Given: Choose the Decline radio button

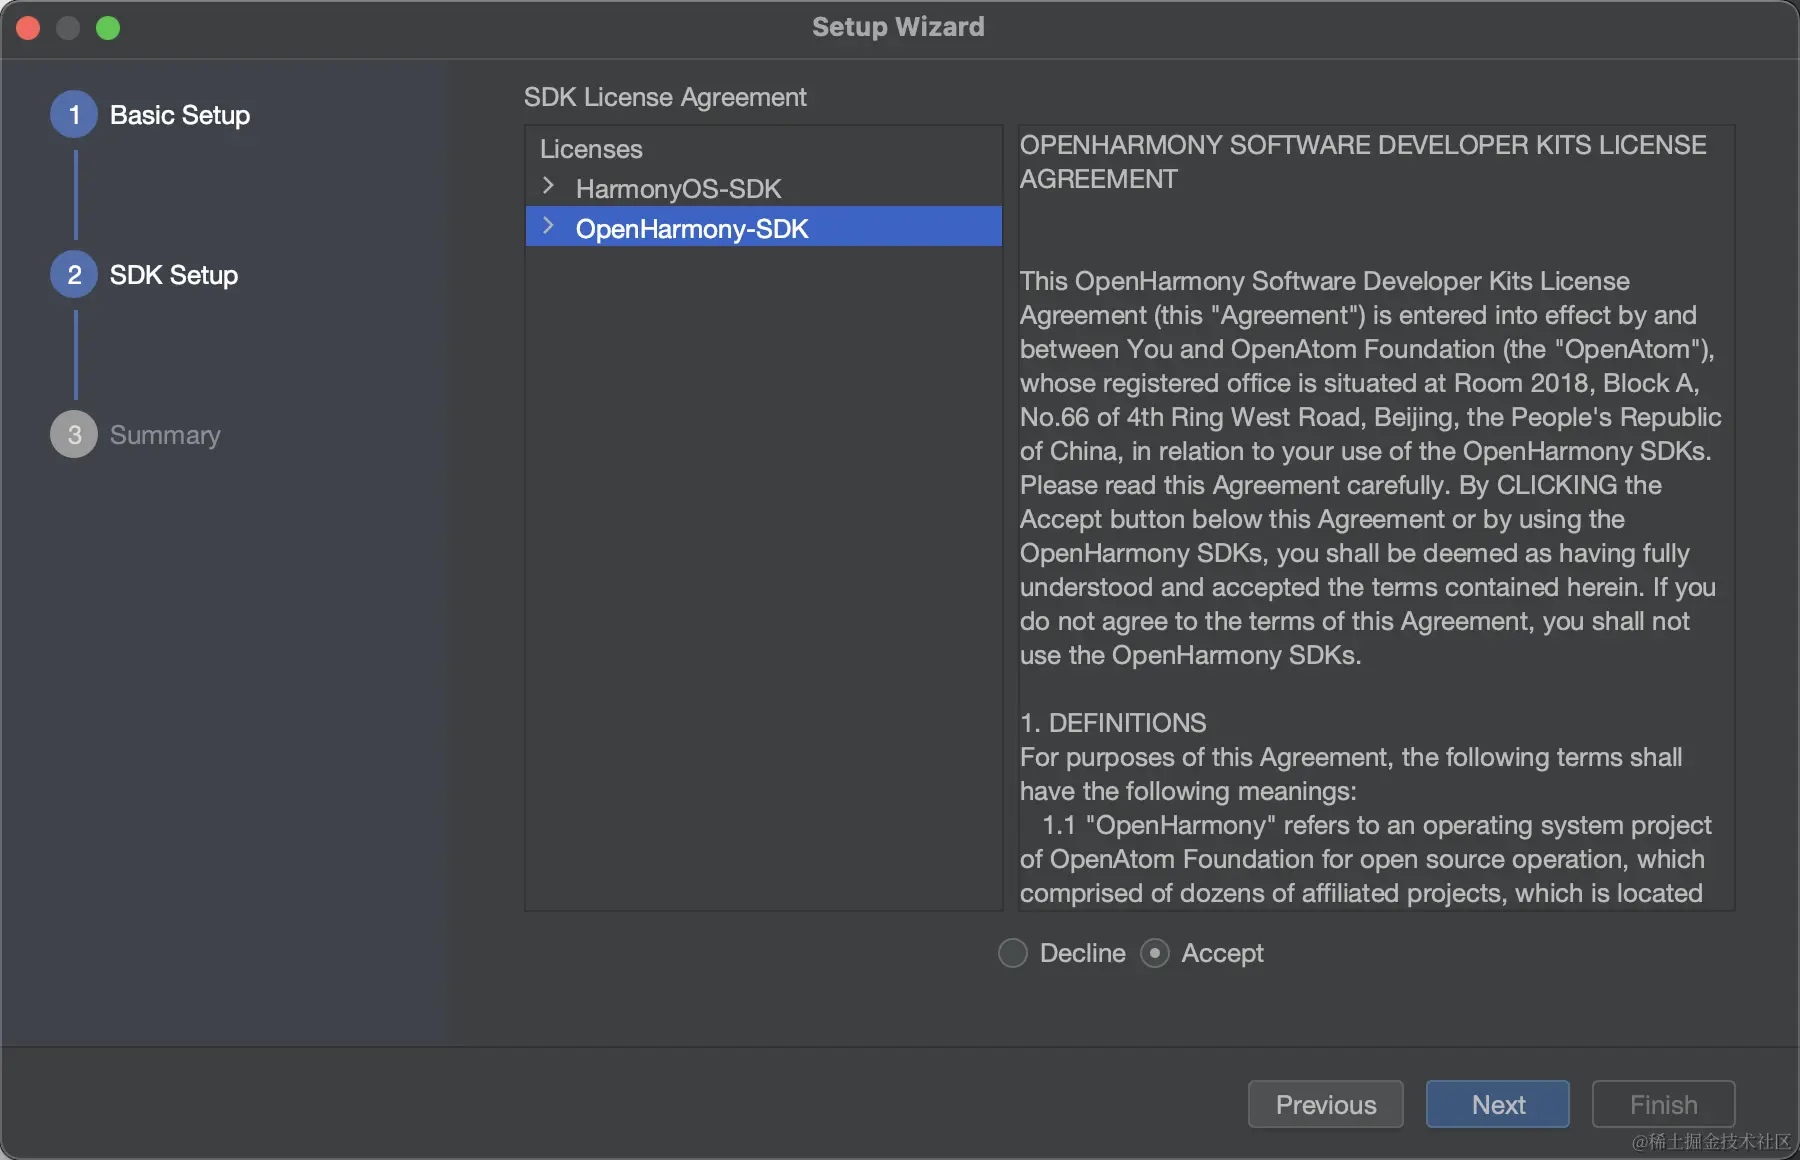Looking at the screenshot, I should pyautogui.click(x=1013, y=953).
